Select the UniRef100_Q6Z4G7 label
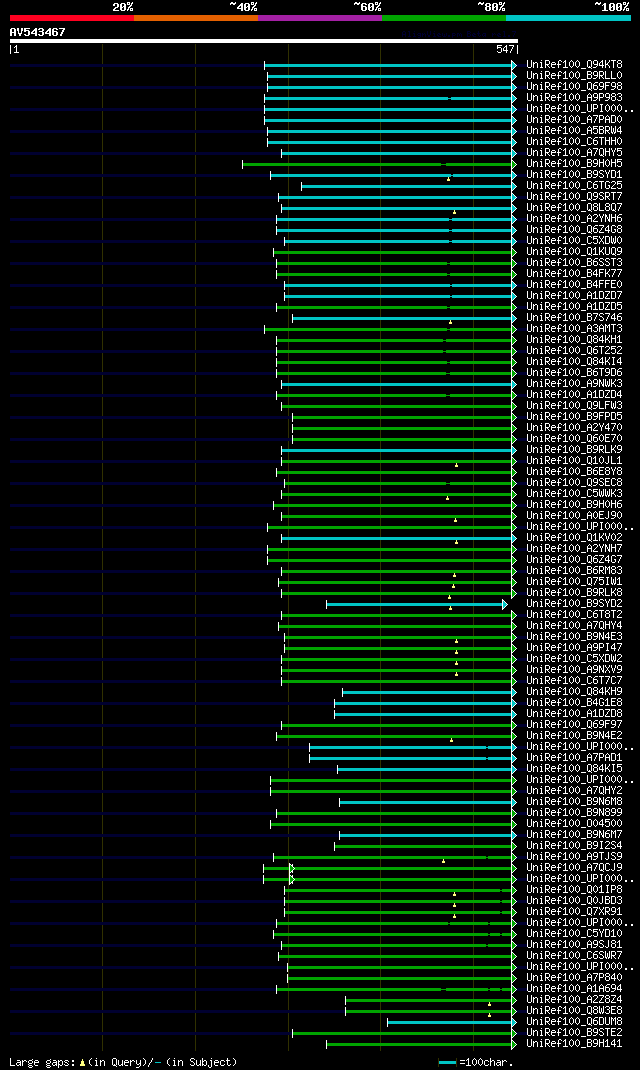This screenshot has width=640, height=1070. (x=574, y=560)
